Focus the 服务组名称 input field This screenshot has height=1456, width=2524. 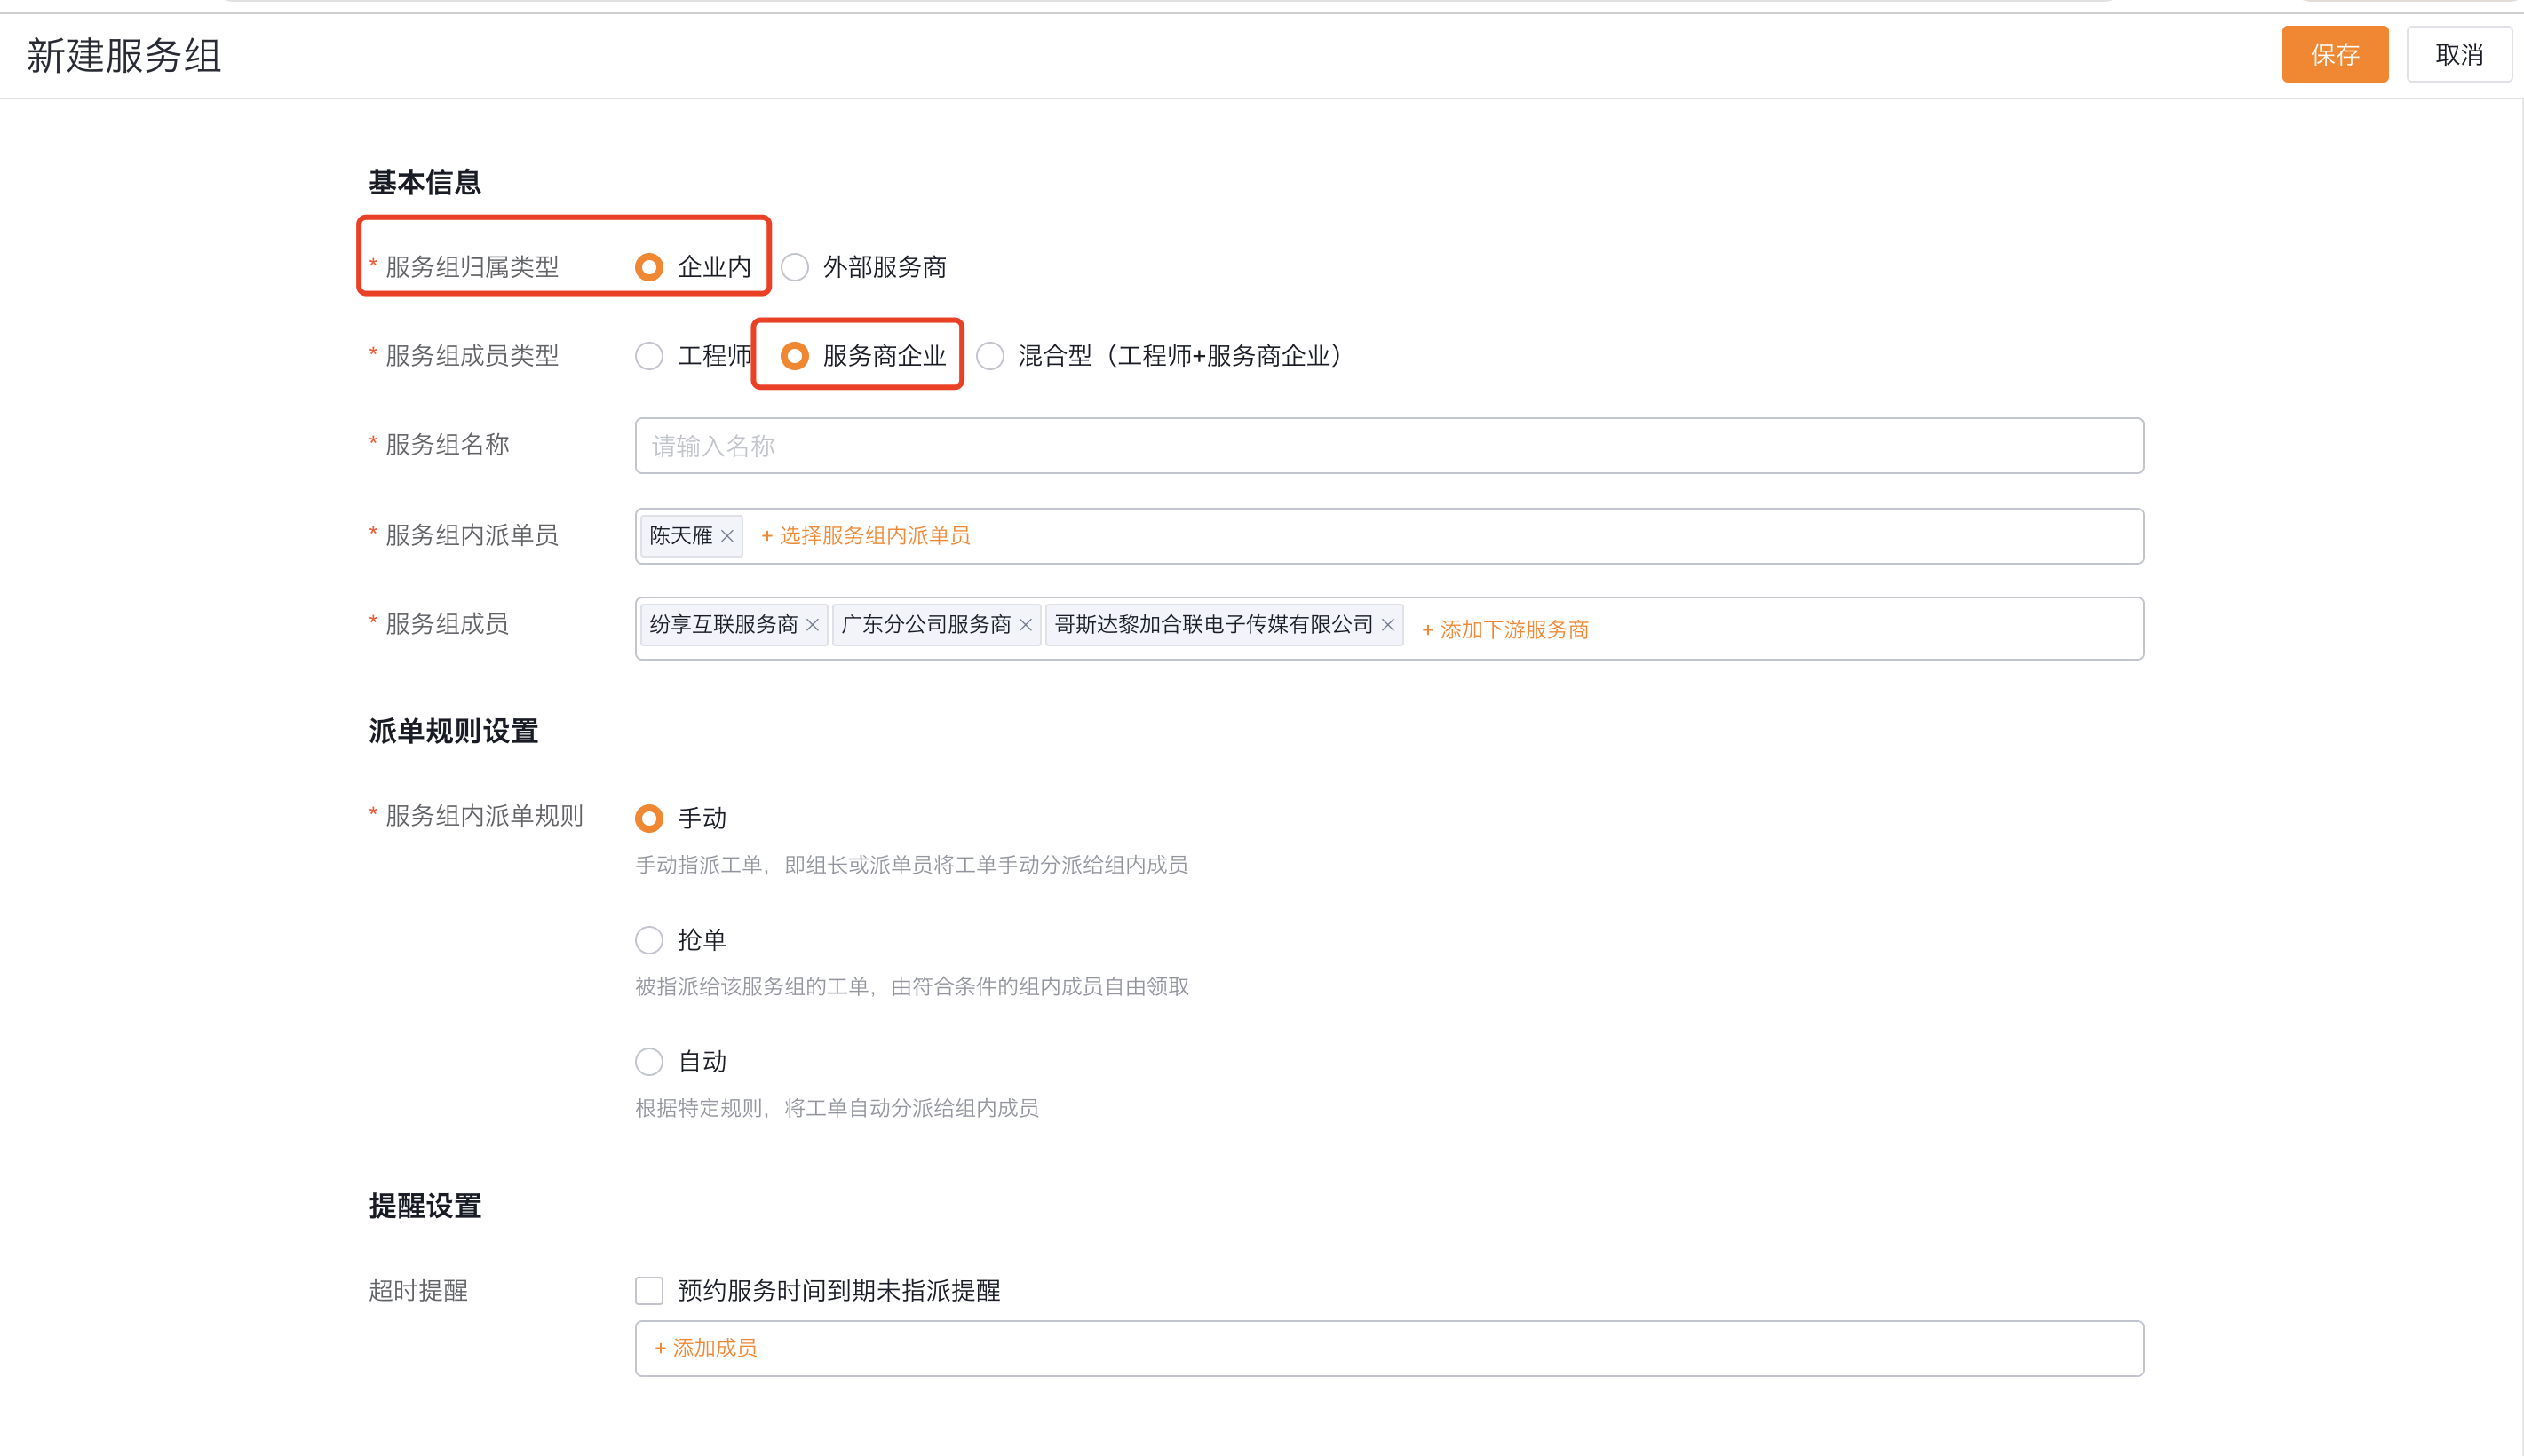(x=1389, y=446)
